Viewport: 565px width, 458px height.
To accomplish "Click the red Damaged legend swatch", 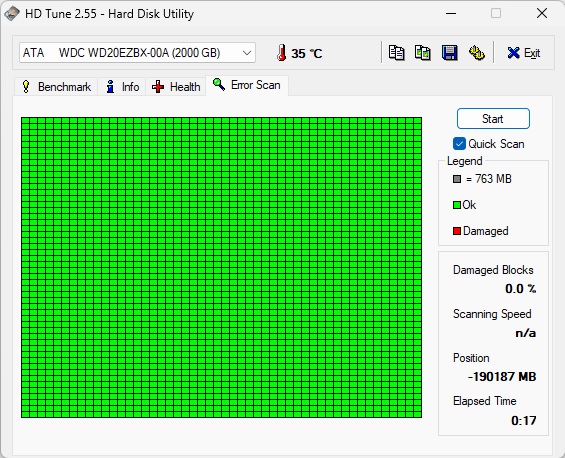I will pos(457,231).
